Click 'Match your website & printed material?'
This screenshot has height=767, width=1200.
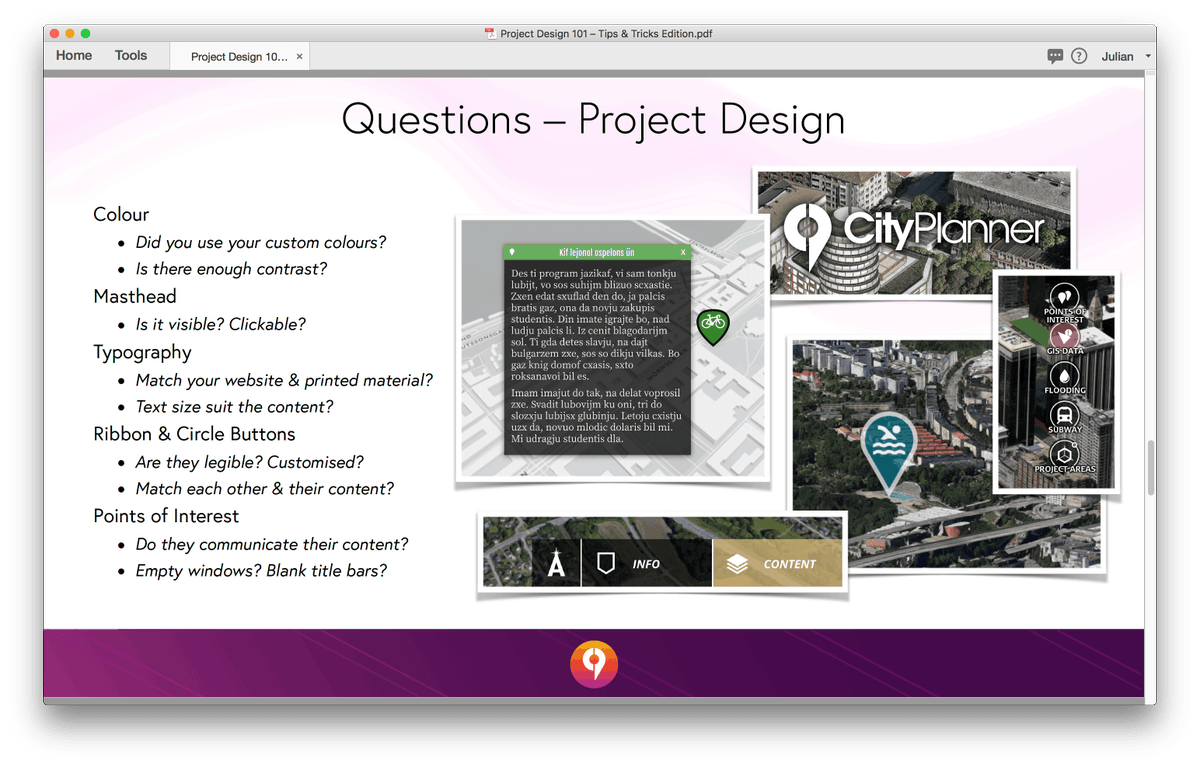(284, 380)
